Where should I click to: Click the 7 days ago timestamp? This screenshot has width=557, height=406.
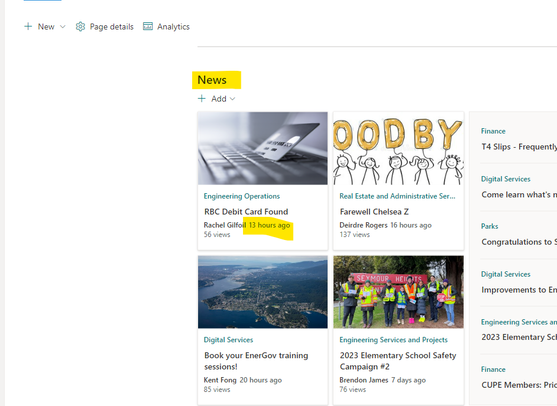(409, 380)
